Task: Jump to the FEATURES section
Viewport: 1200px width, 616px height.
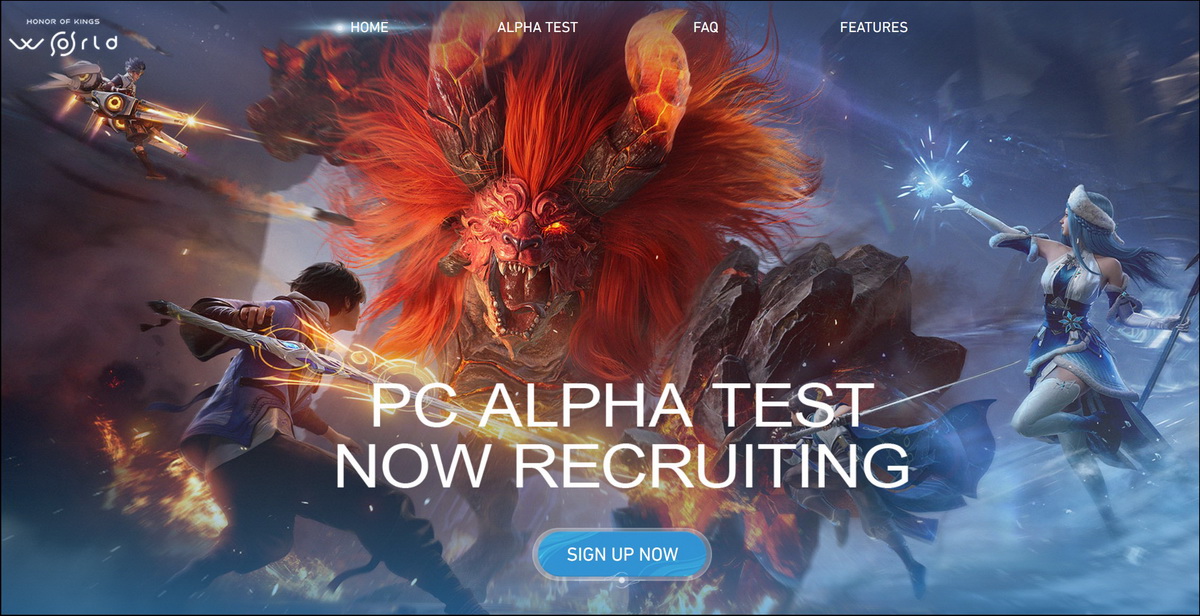Action: 873,27
